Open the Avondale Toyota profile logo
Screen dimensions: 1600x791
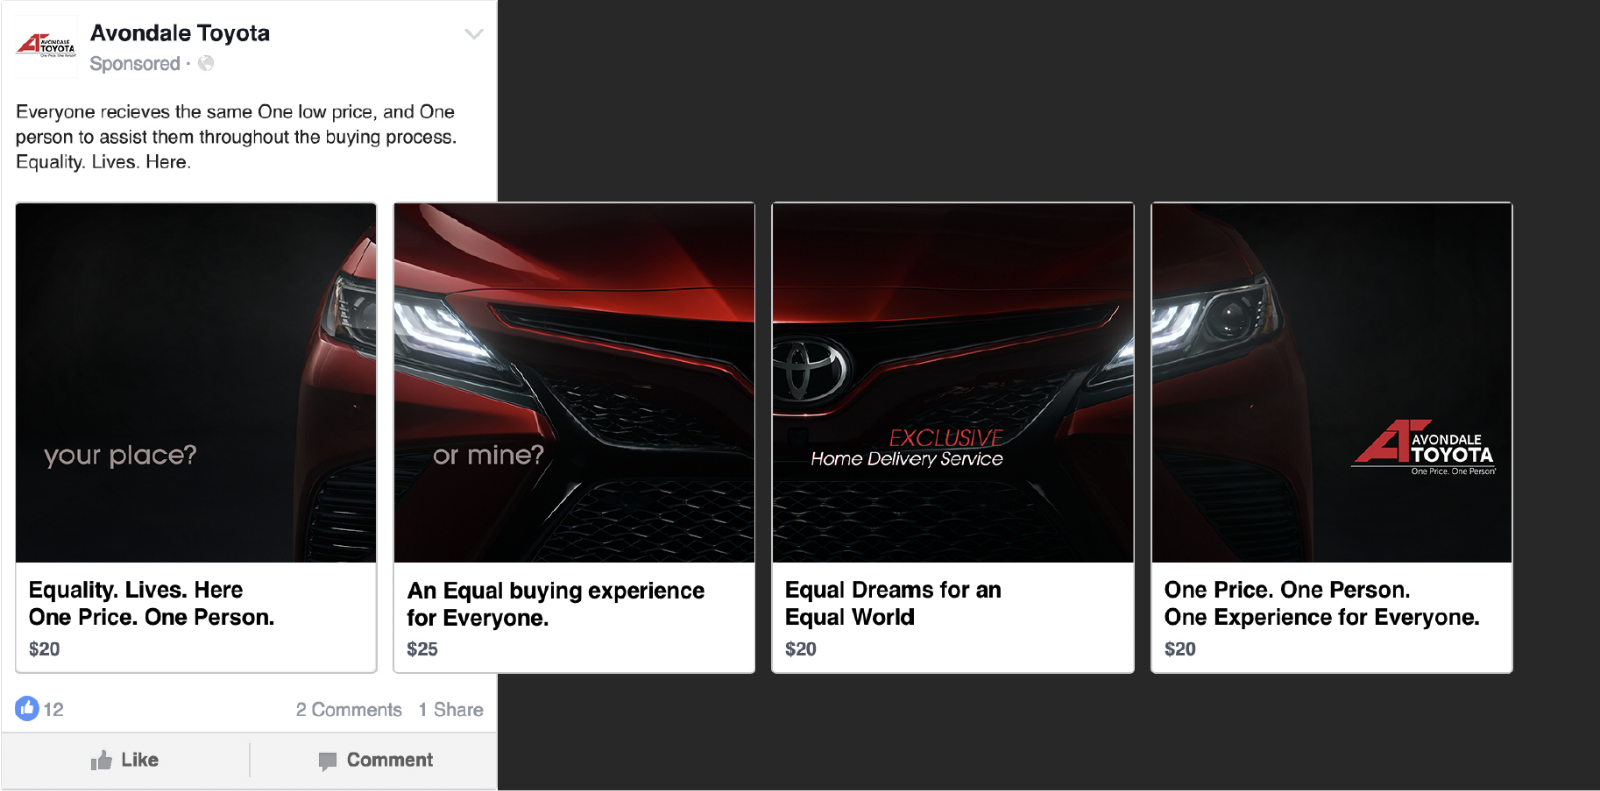click(x=46, y=46)
